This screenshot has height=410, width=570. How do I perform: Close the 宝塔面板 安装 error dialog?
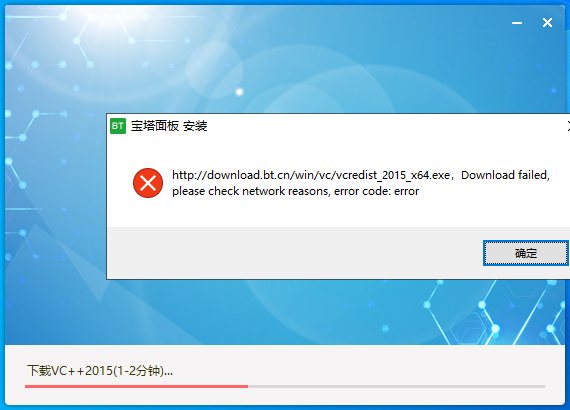(x=568, y=126)
